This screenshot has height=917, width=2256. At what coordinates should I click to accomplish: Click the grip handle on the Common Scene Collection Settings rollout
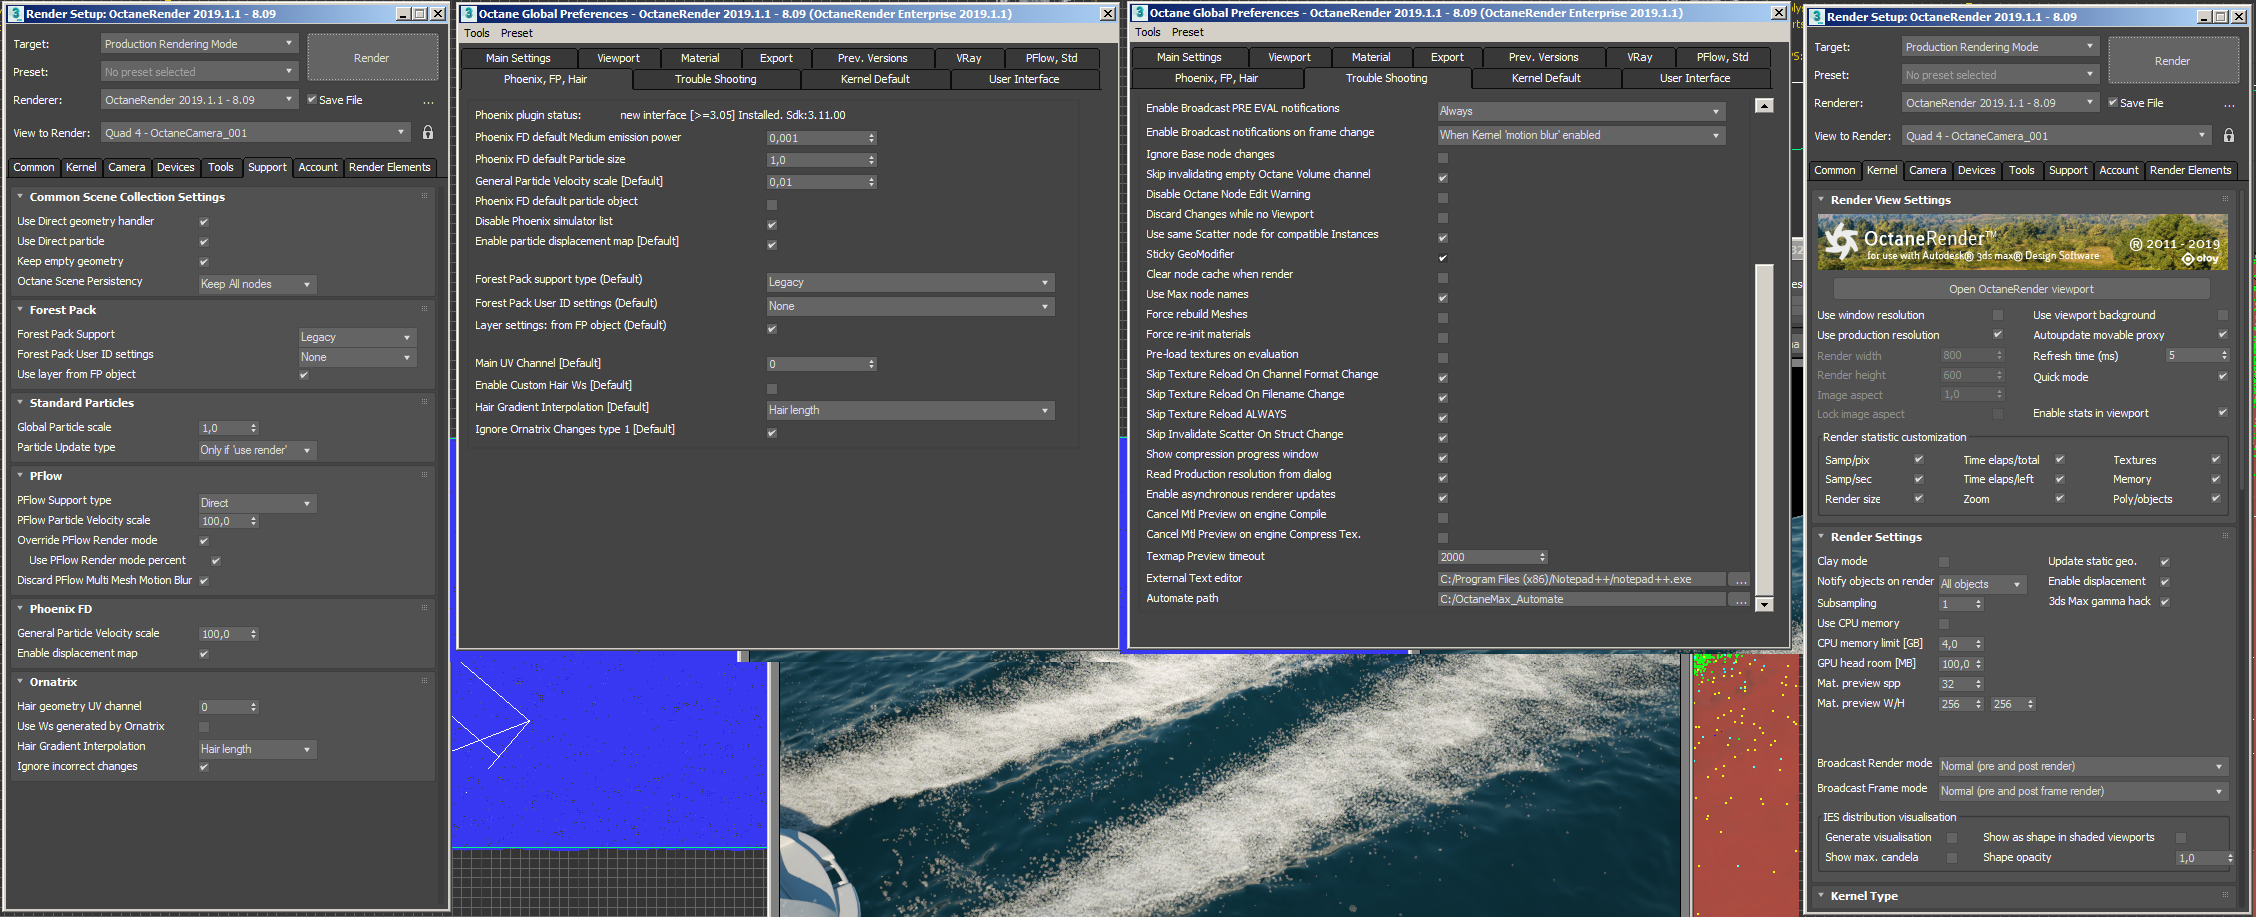424,196
